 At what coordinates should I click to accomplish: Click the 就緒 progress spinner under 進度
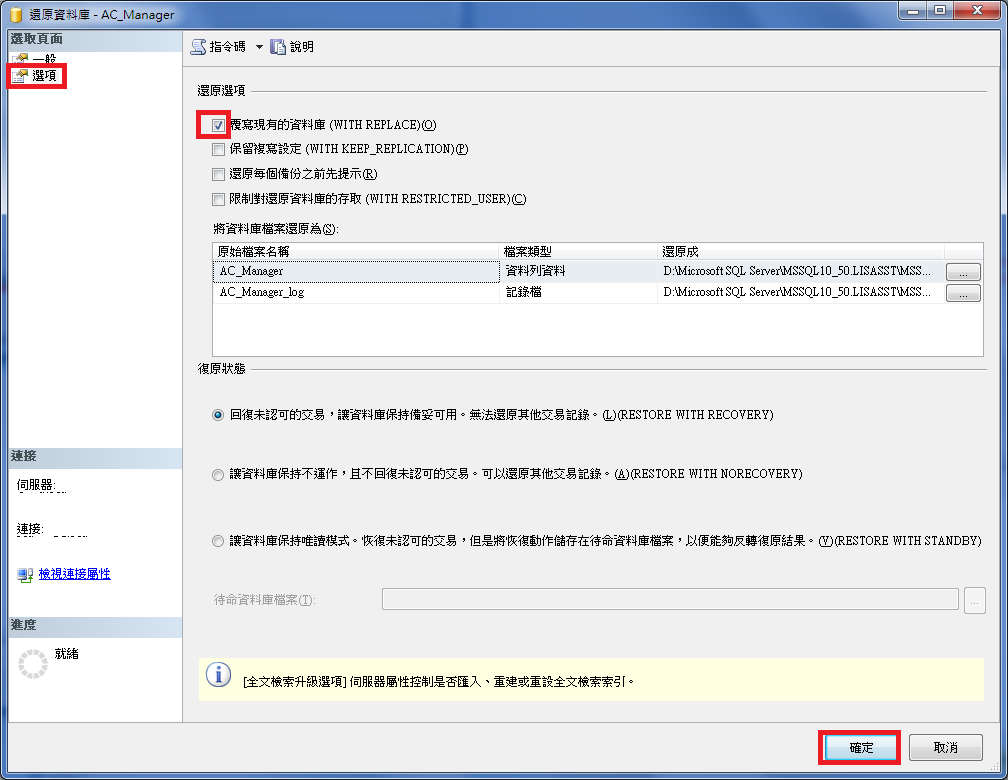point(33,662)
